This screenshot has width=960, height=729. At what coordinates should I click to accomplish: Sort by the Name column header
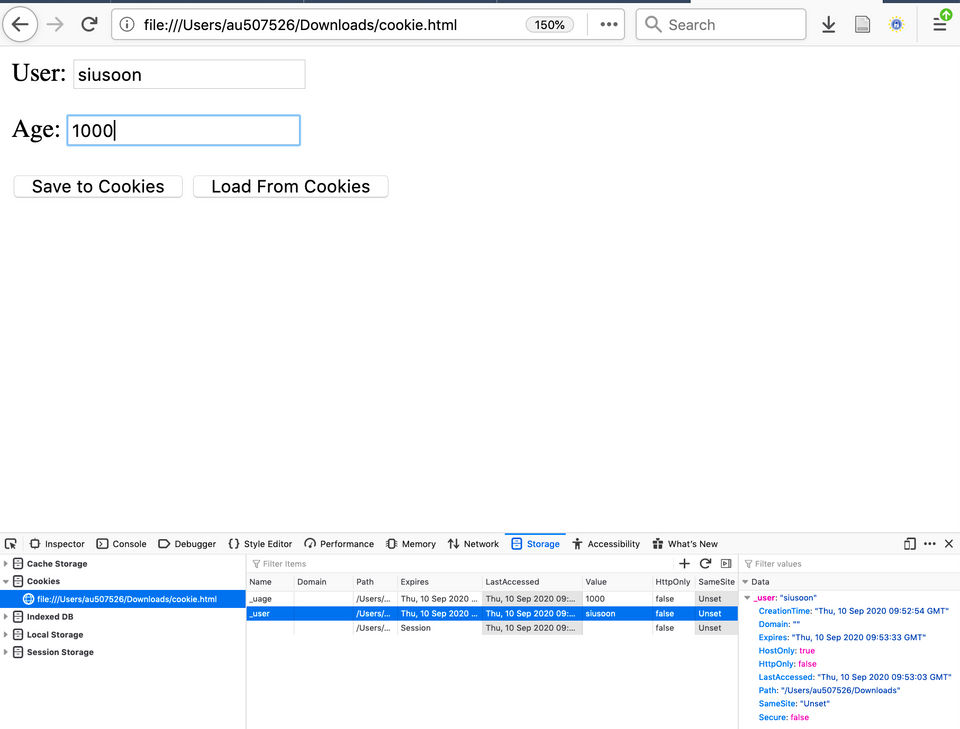tap(270, 581)
